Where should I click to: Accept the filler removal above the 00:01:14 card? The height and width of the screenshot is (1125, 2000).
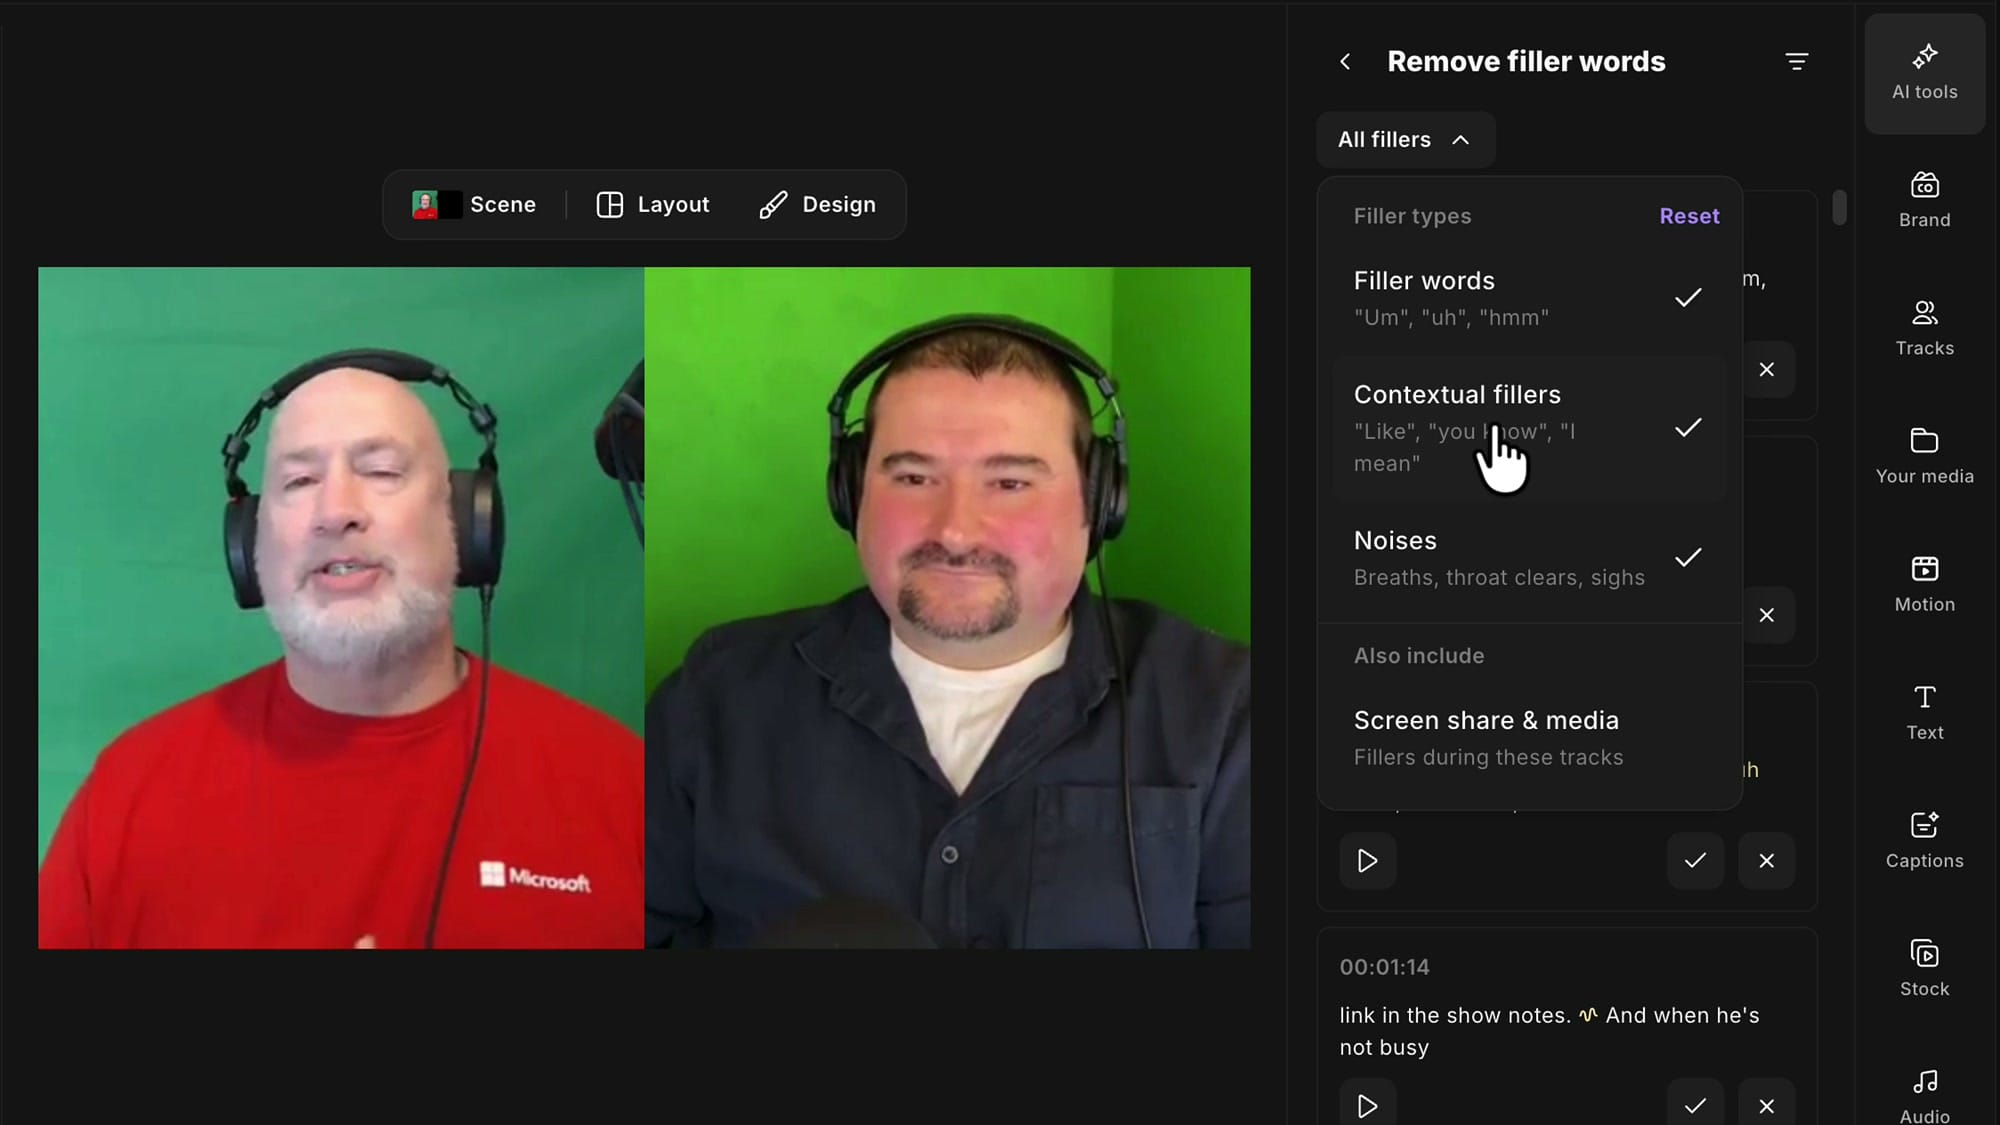click(1695, 860)
